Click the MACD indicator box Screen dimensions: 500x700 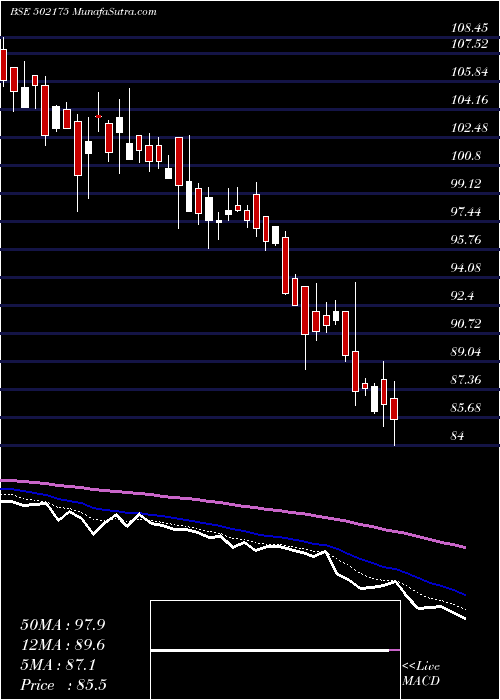click(275, 650)
